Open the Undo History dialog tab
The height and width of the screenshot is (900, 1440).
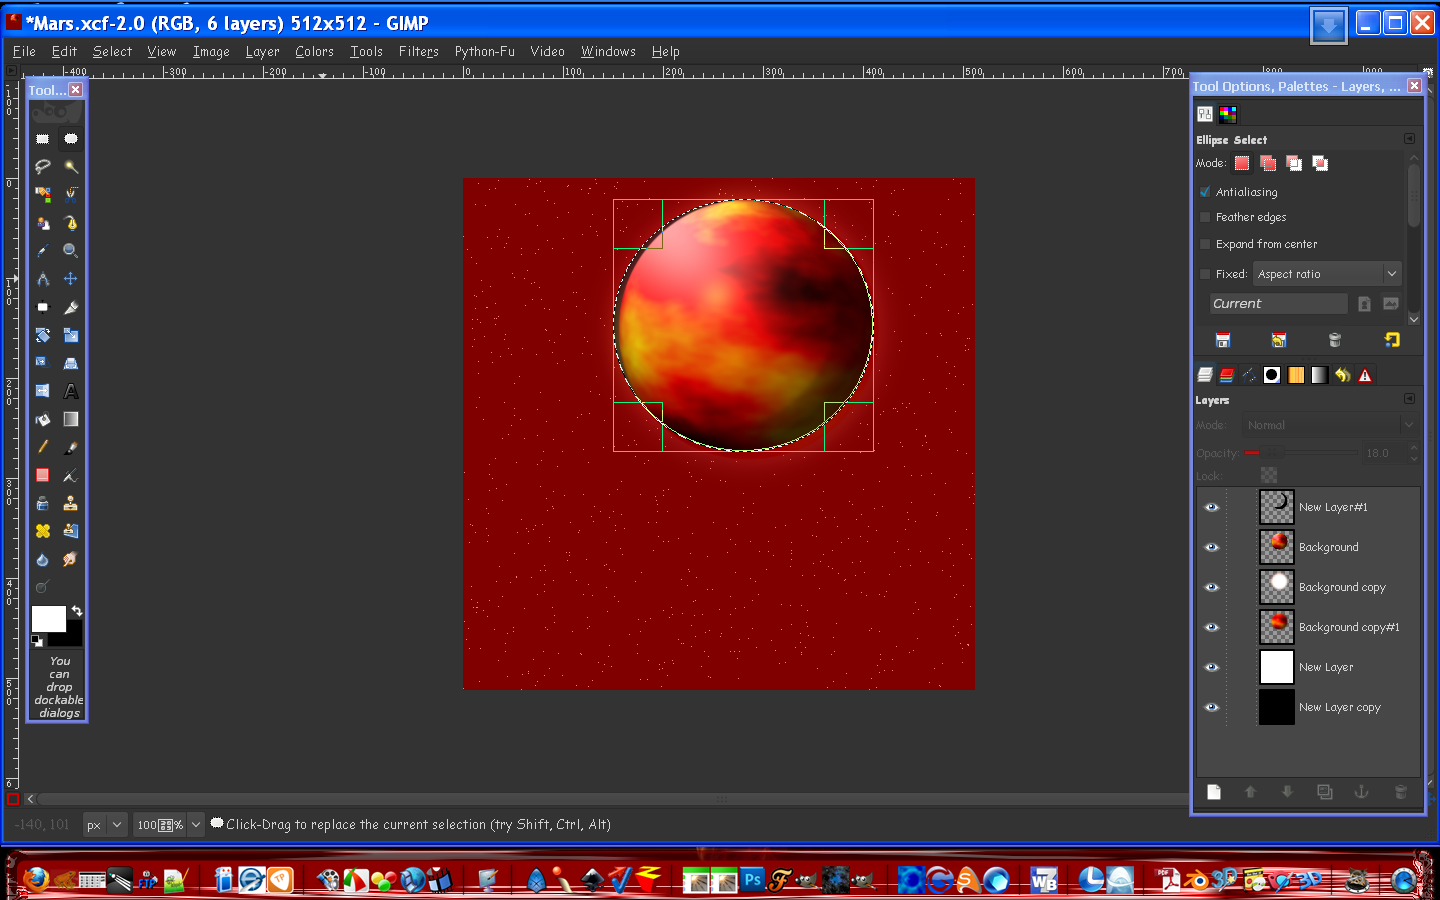[1342, 375]
